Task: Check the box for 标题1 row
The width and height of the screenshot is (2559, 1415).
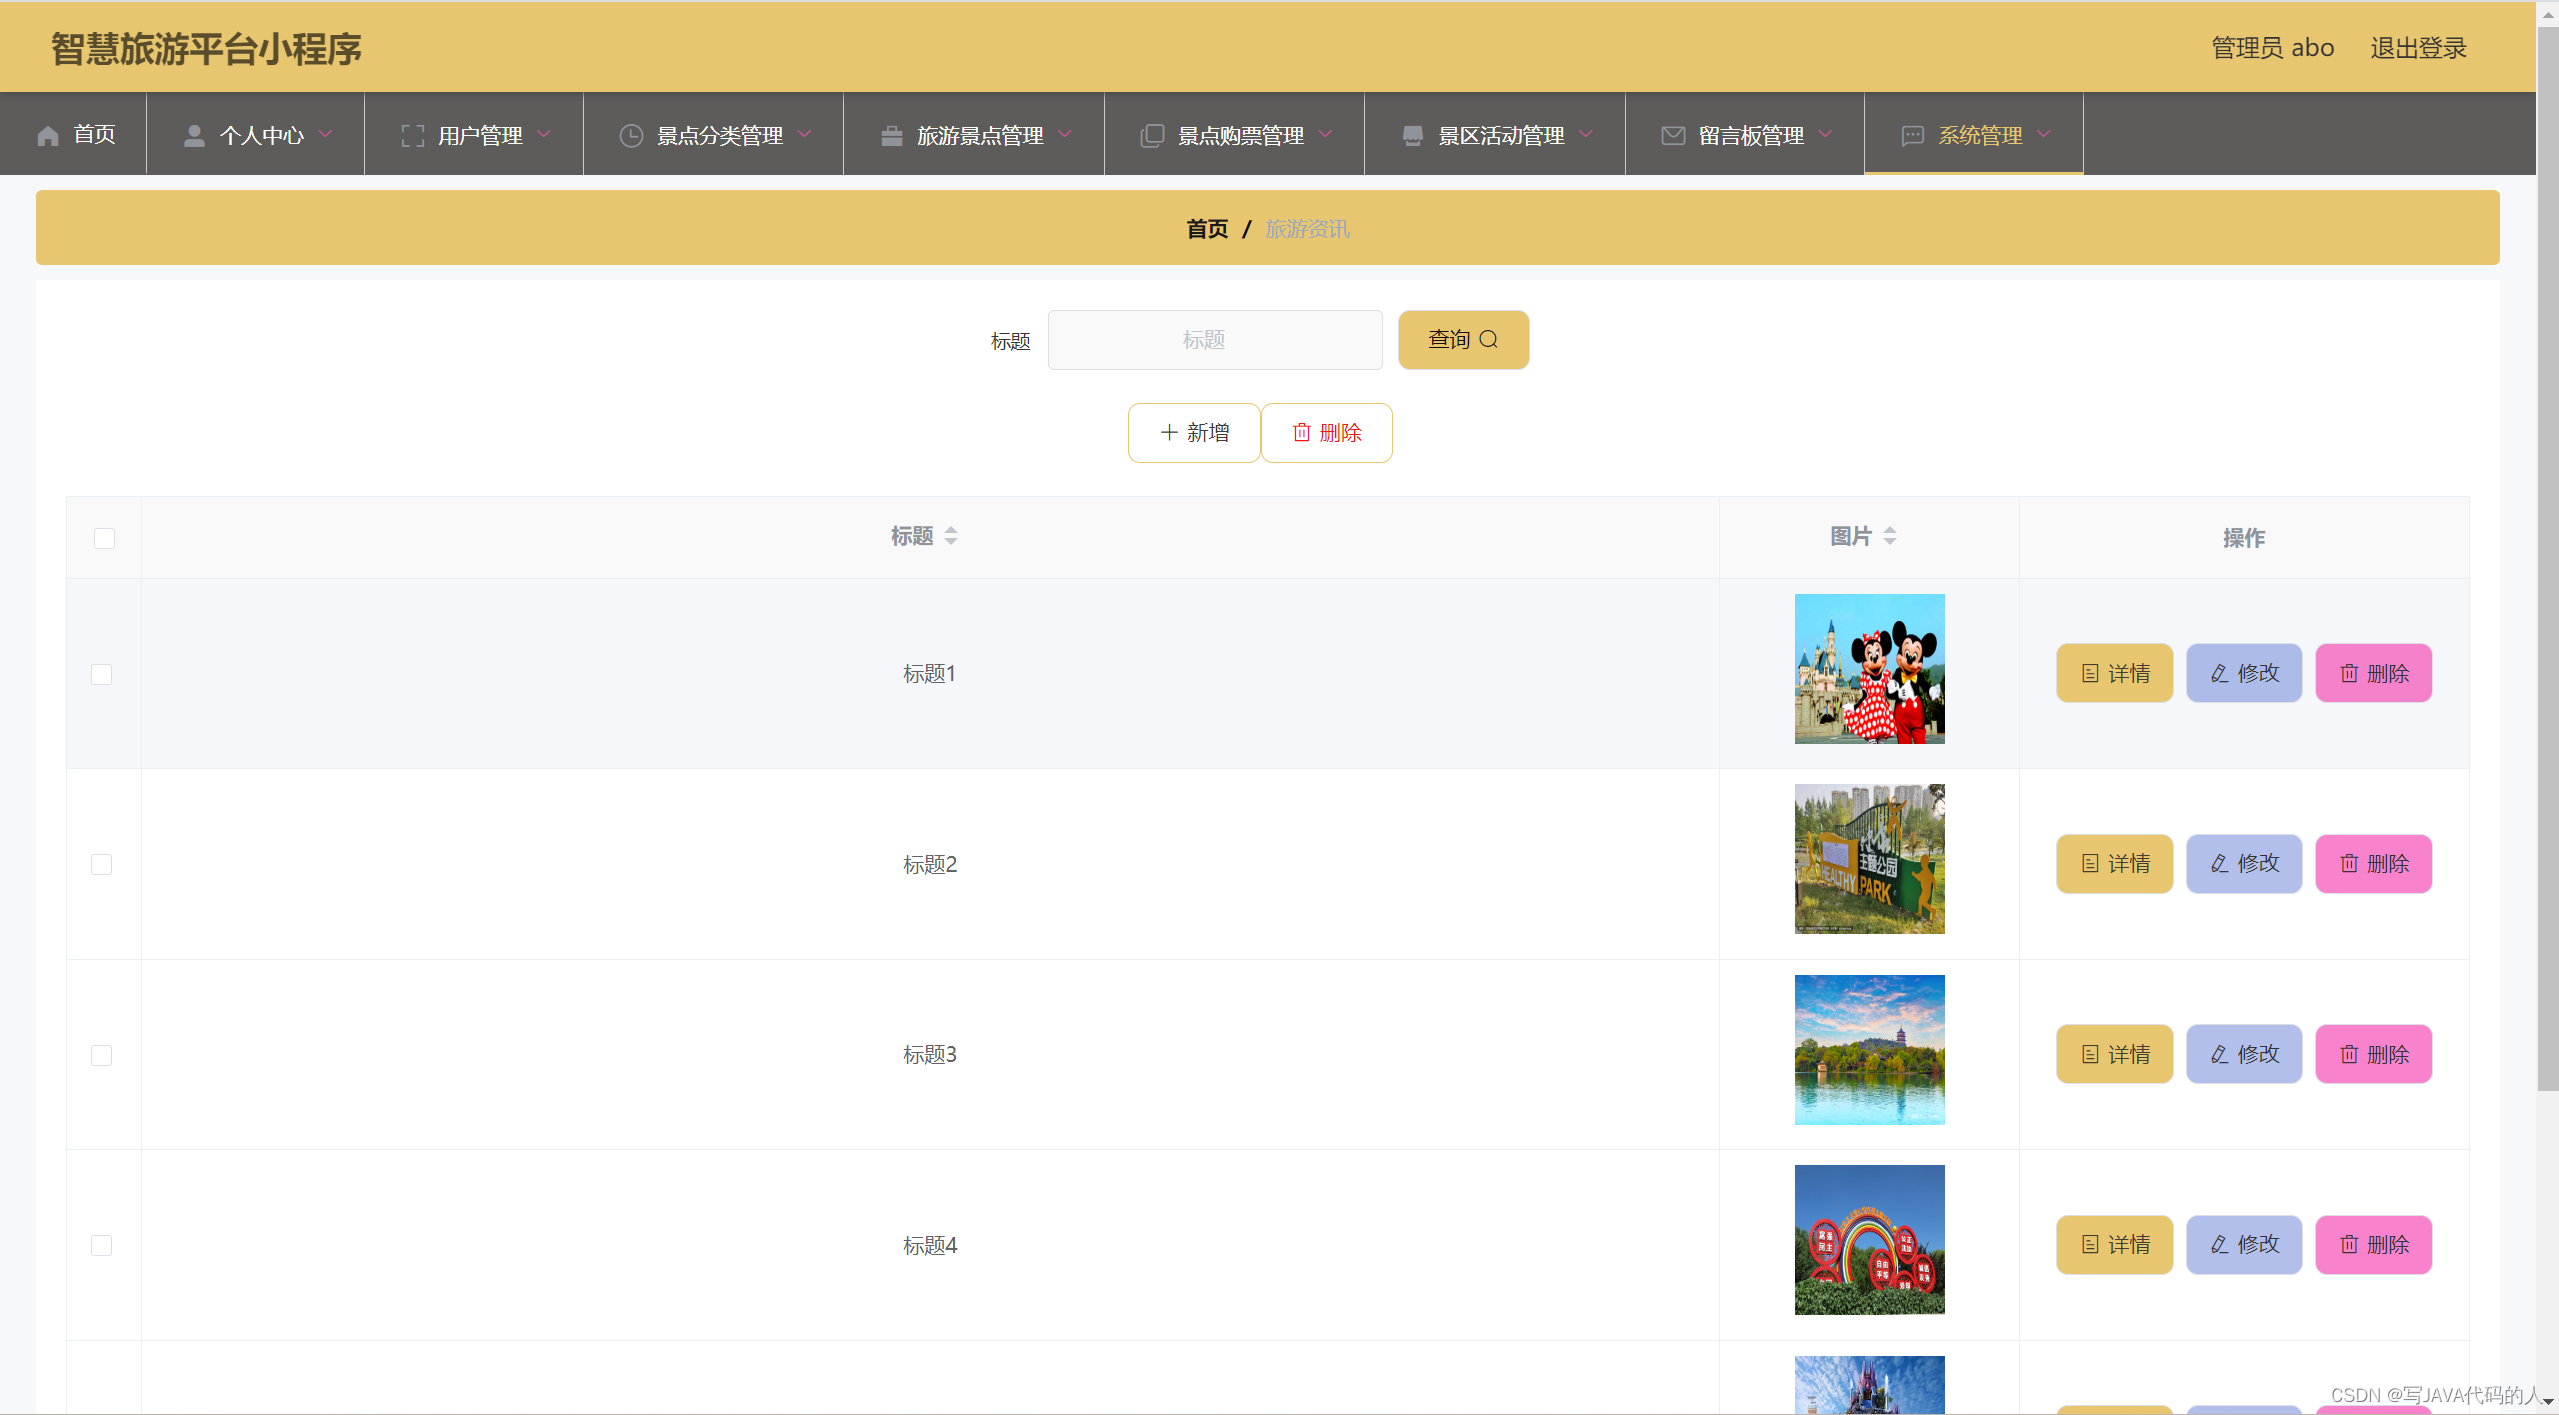Action: pos(101,674)
